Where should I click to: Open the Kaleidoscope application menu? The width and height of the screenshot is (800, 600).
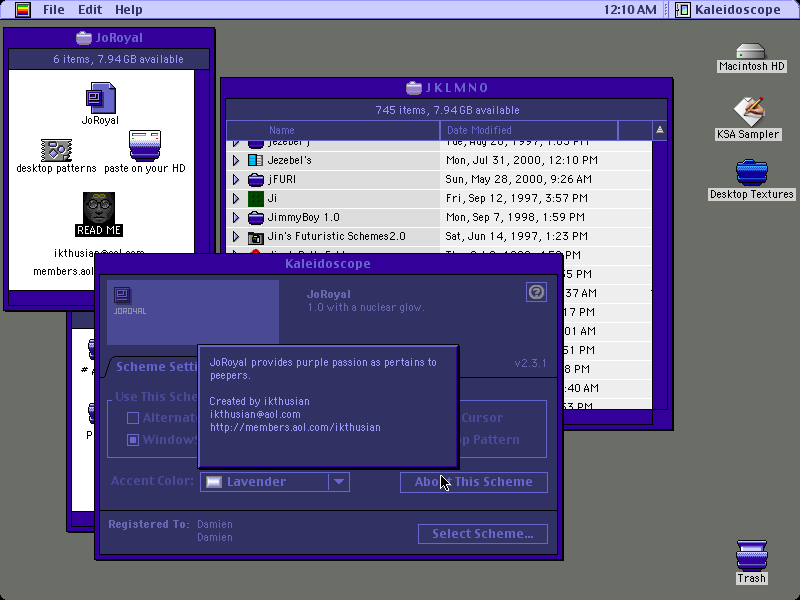[730, 9]
